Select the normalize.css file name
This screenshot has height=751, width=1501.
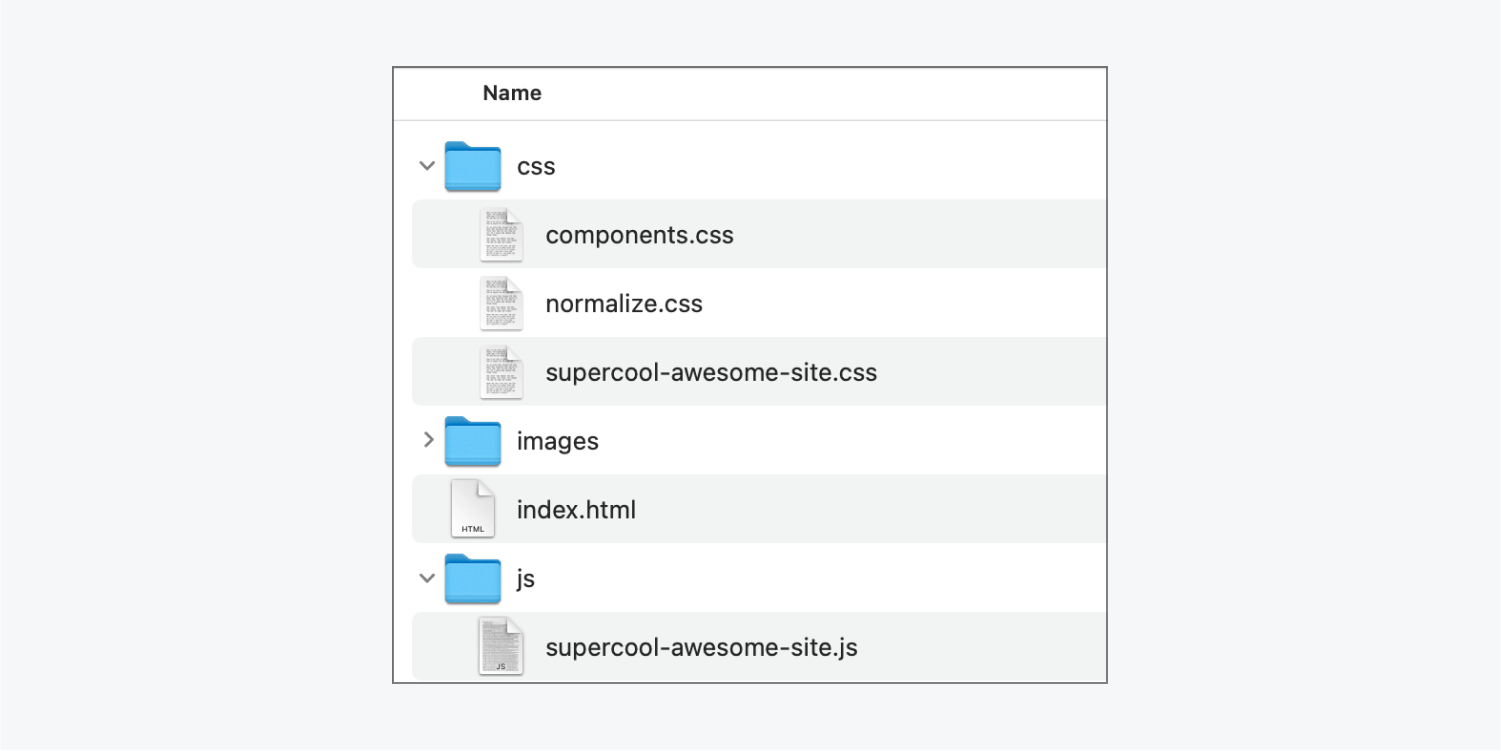[x=624, y=304]
